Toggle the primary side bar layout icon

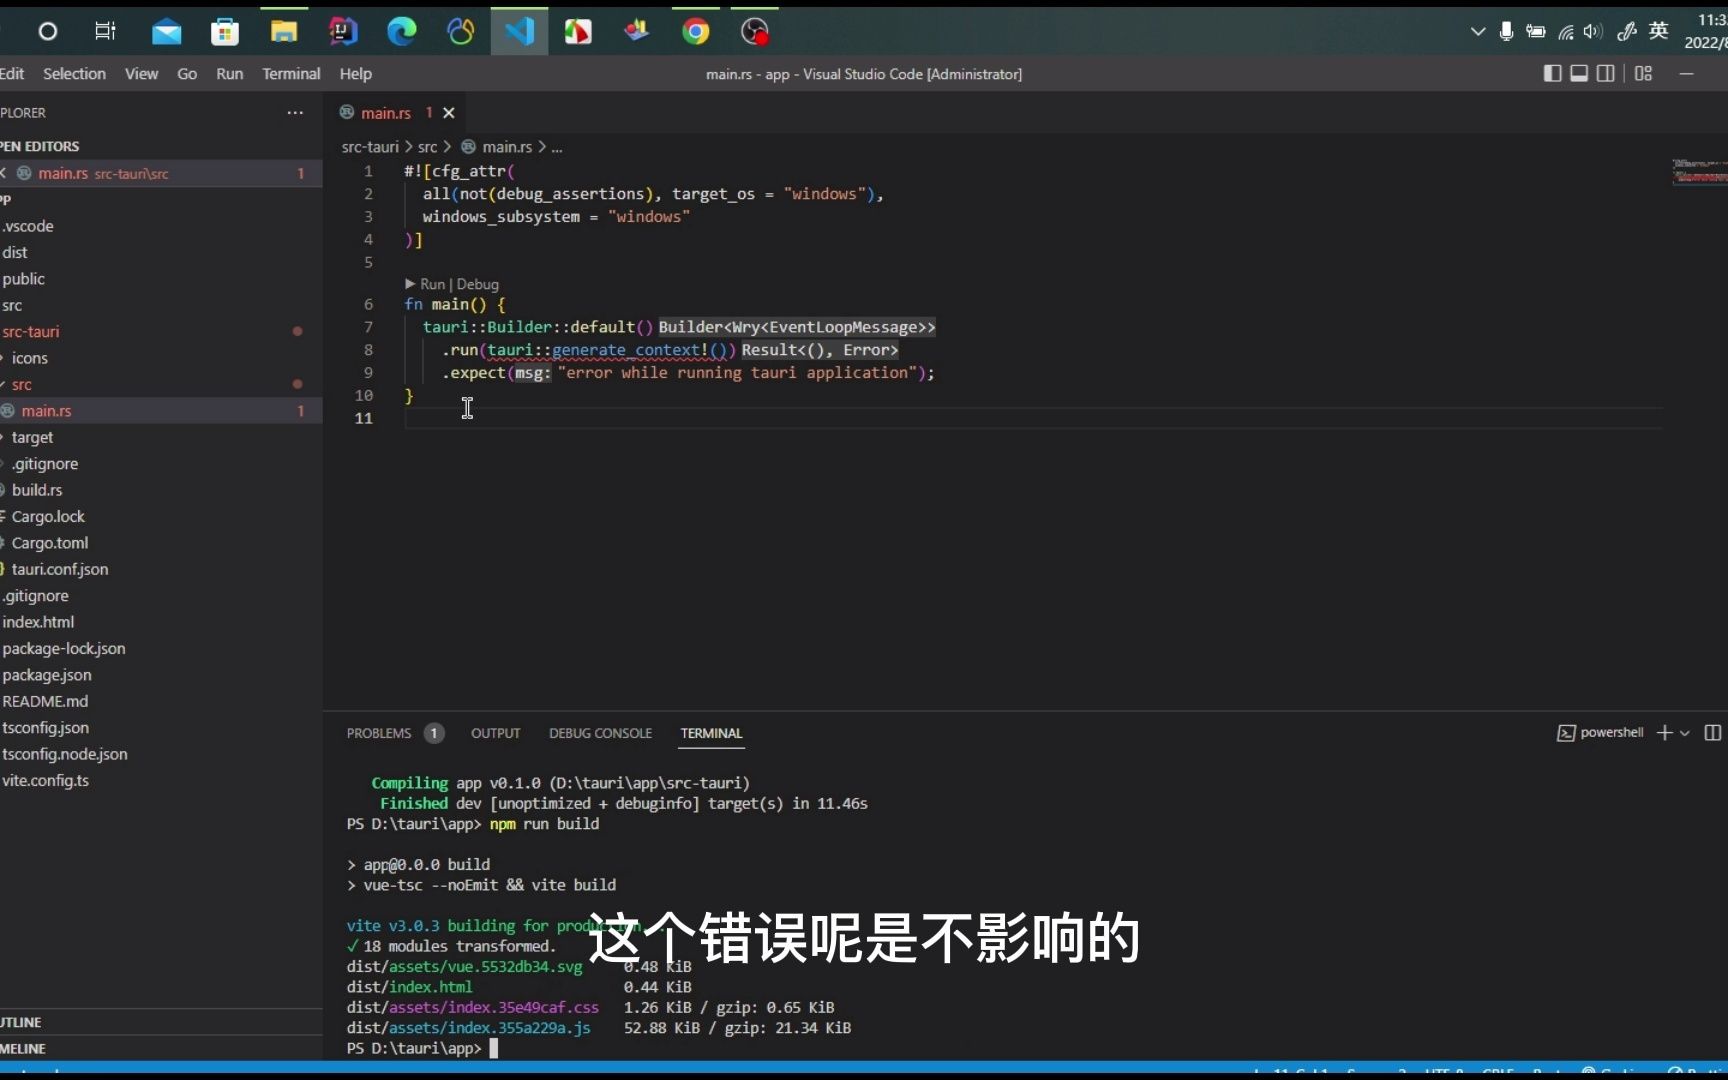point(1552,73)
